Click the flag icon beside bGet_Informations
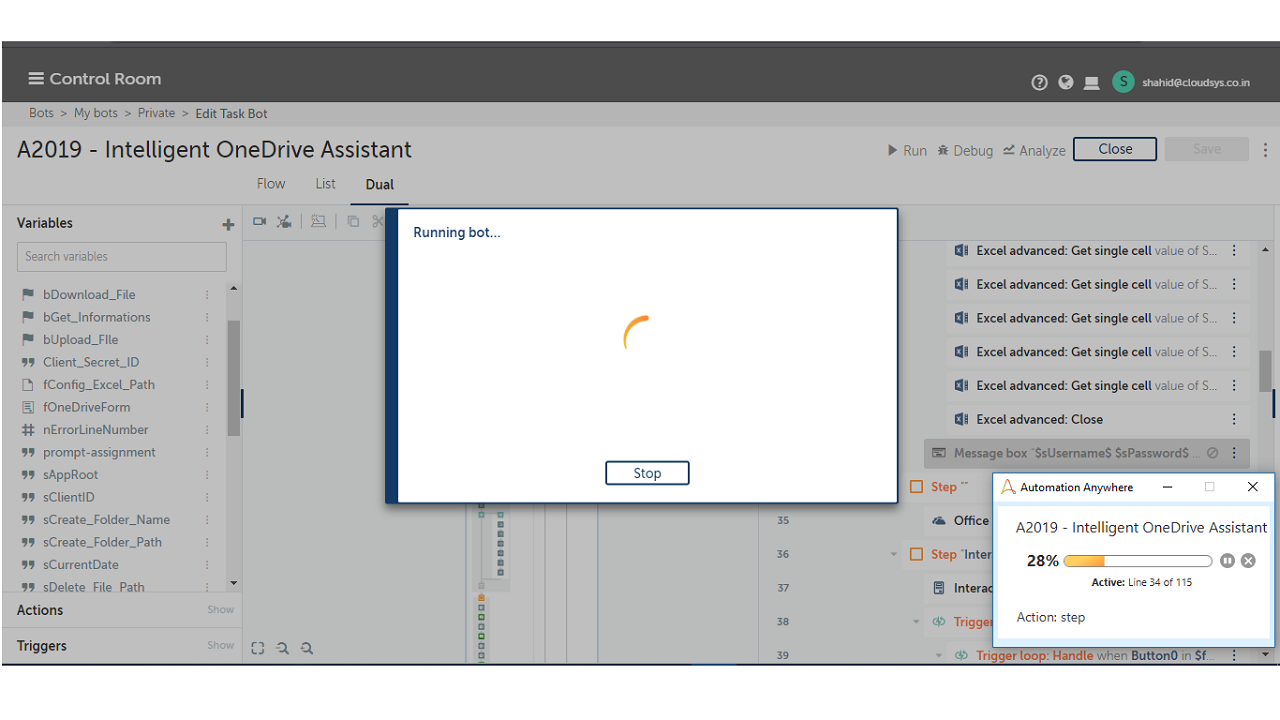Screen dimensions: 1280x720 tap(28, 317)
